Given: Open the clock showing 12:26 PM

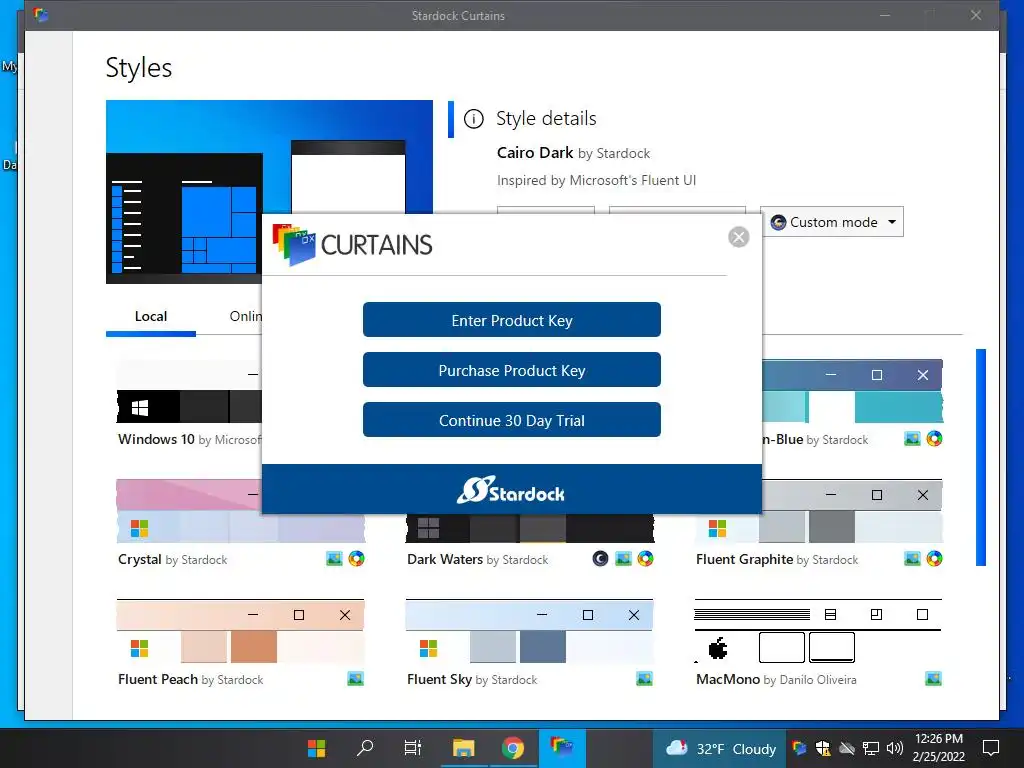Looking at the screenshot, I should (938, 748).
